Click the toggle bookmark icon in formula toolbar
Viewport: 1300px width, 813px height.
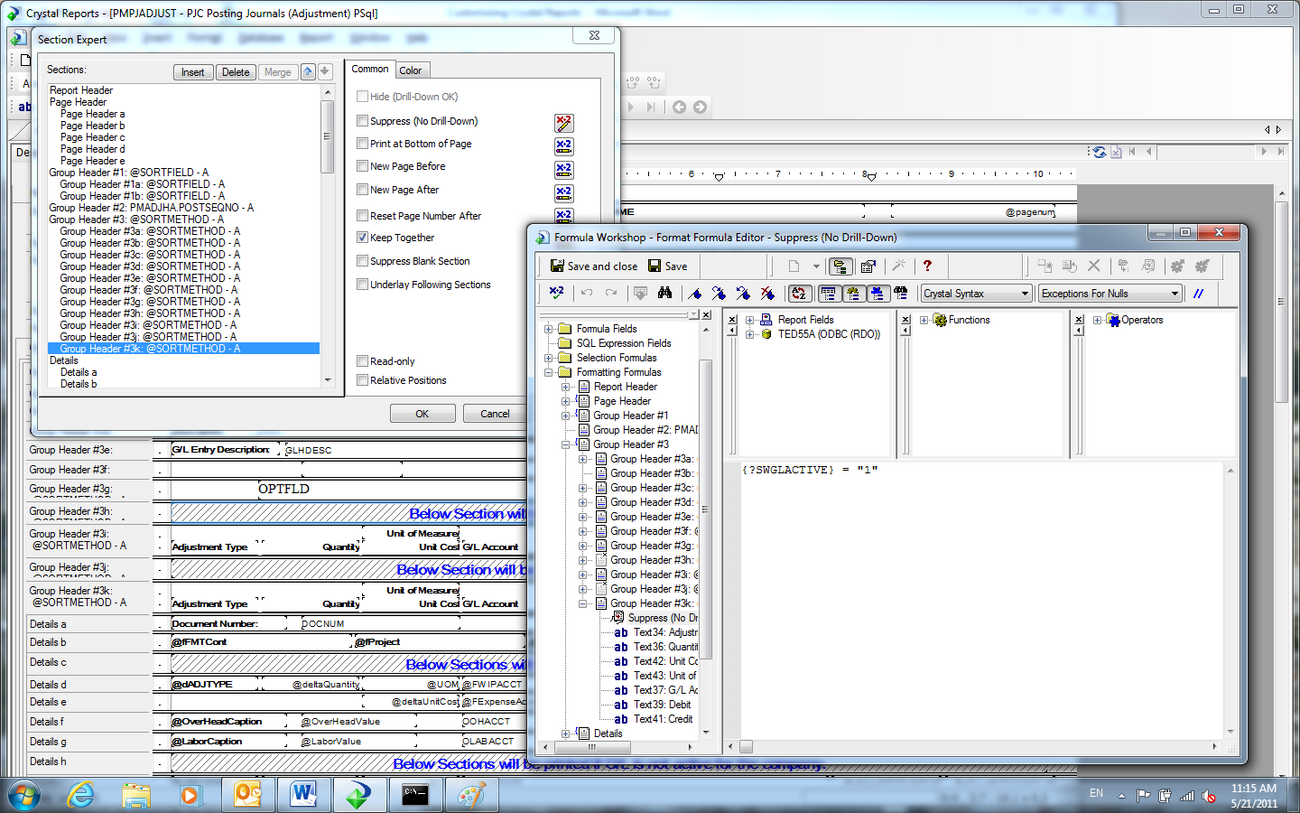tap(695, 293)
